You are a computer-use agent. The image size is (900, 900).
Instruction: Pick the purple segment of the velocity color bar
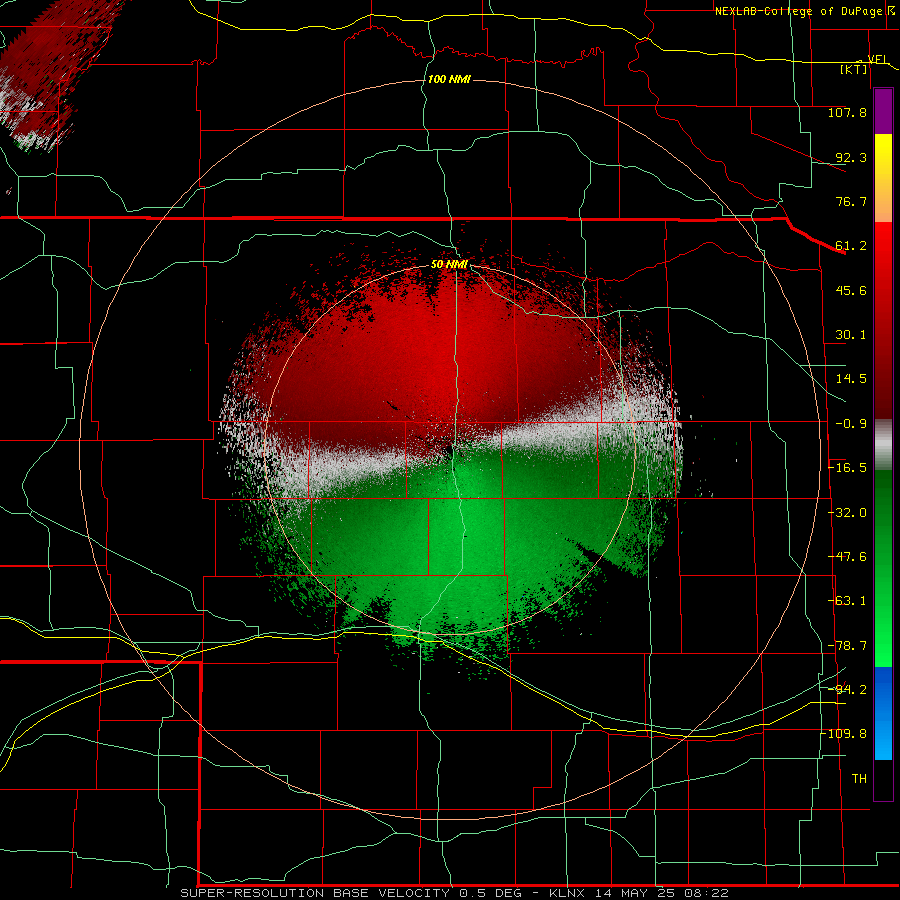883,111
